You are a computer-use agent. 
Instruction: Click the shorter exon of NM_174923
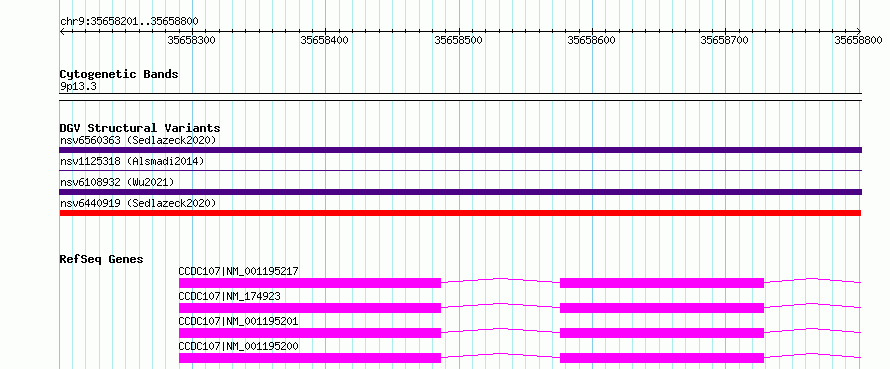[662, 308]
